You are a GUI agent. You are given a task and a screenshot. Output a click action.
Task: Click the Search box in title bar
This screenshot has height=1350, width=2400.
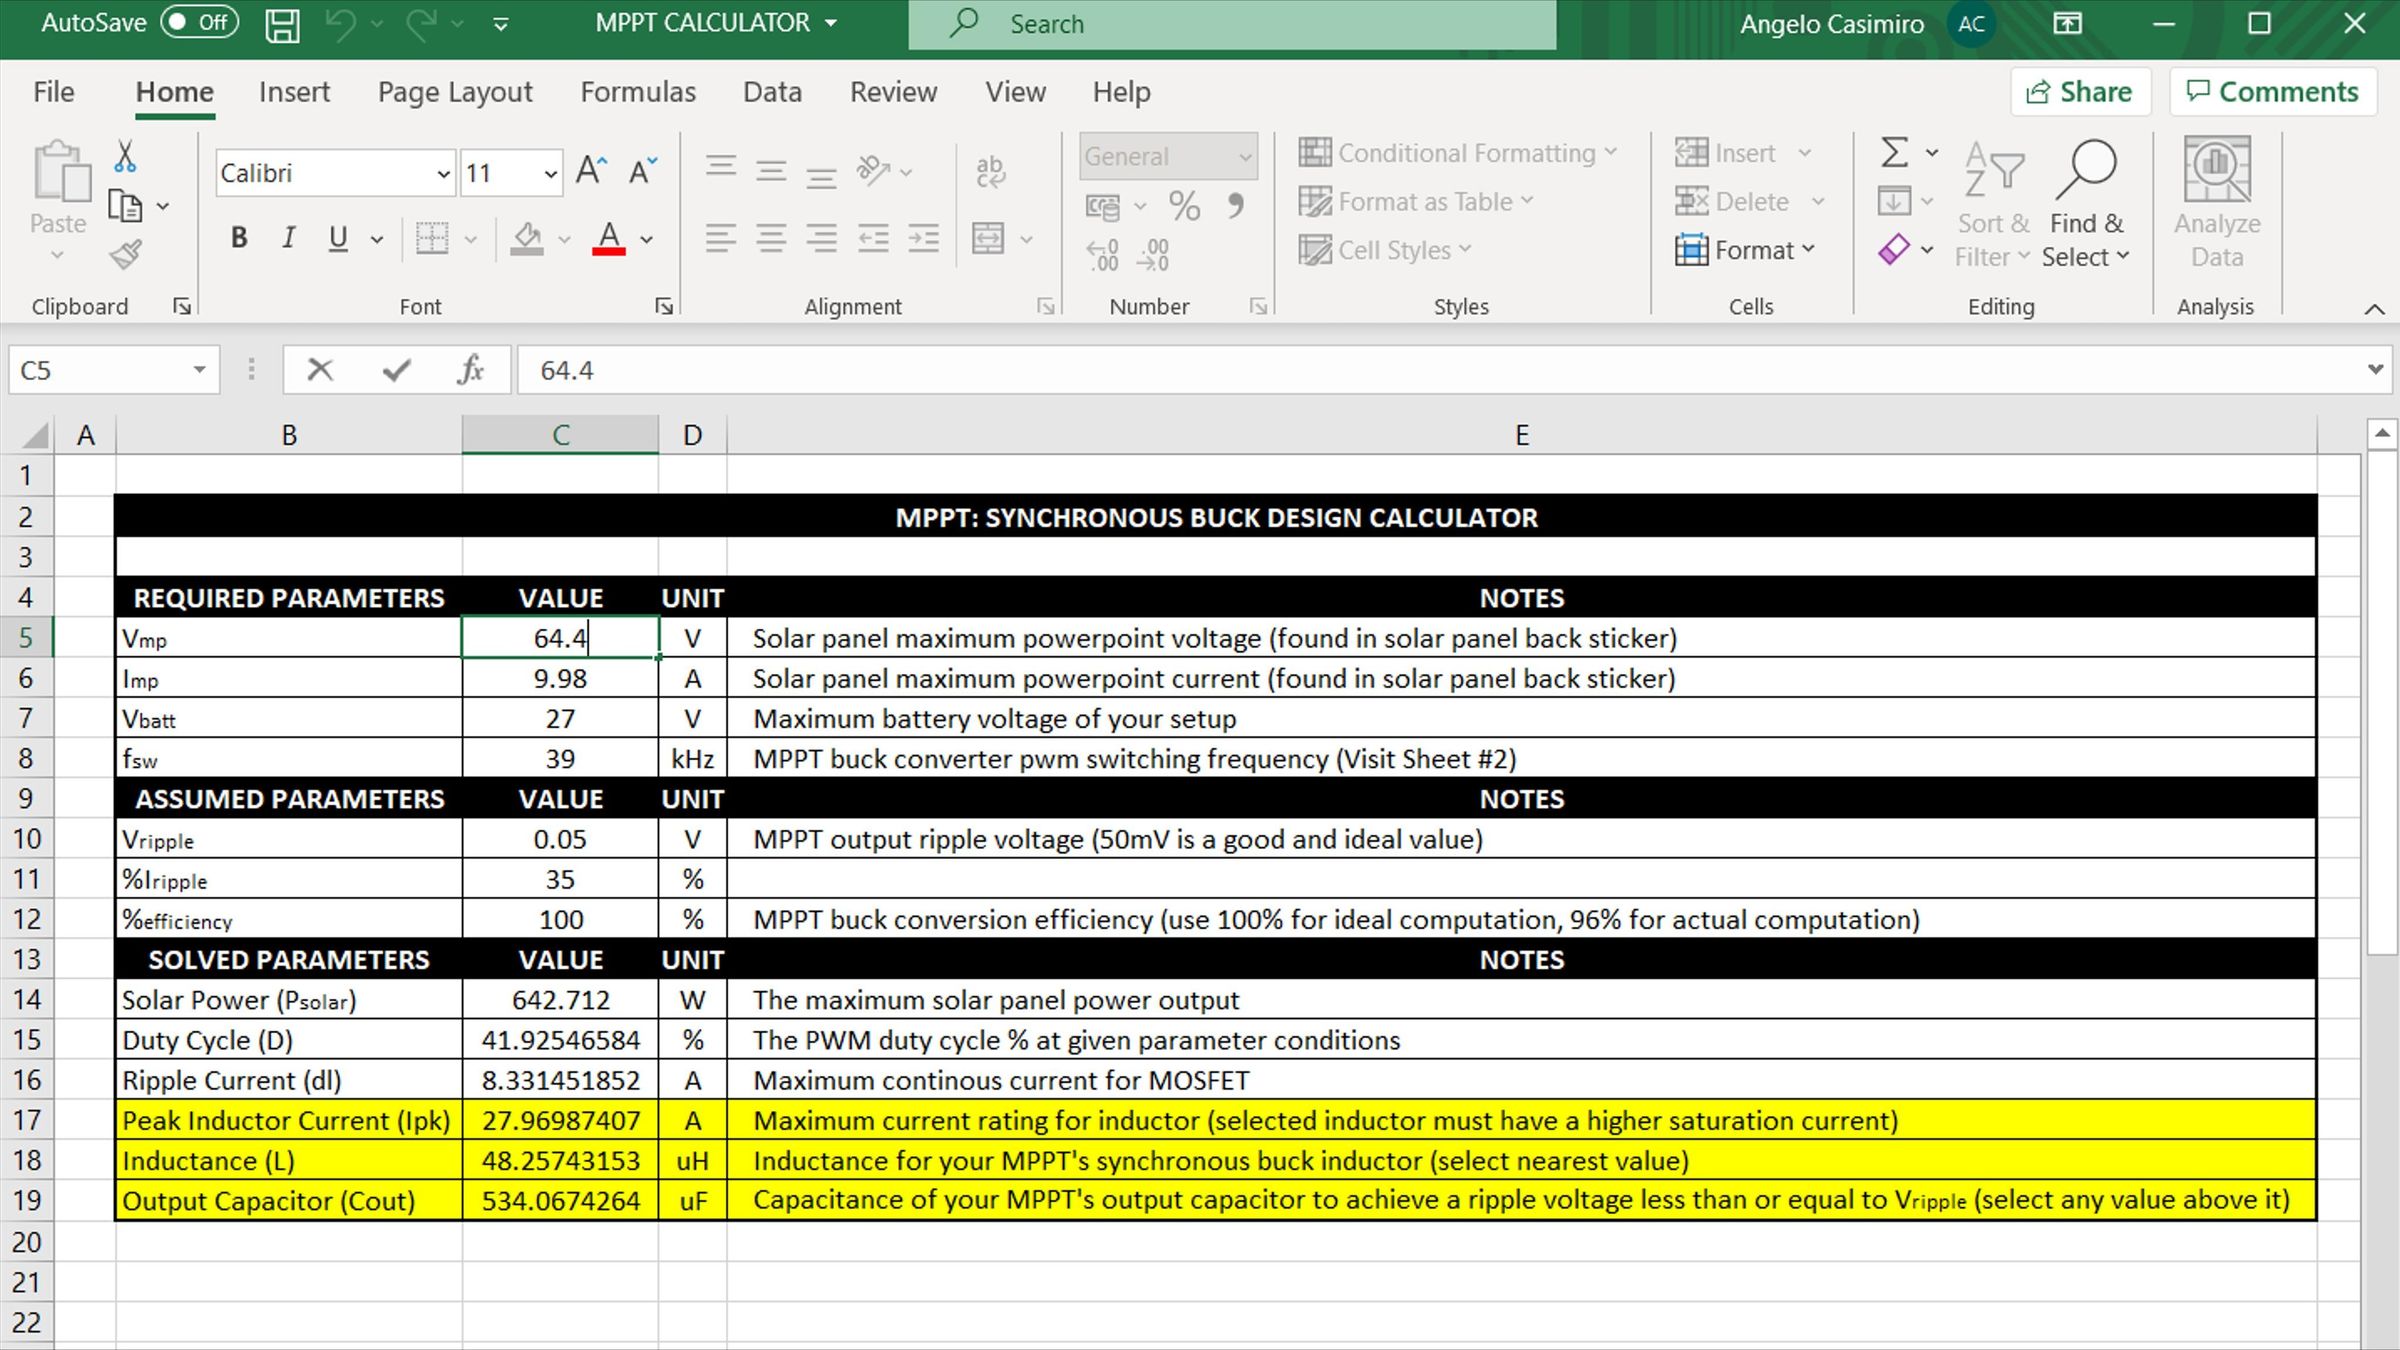[x=1232, y=24]
